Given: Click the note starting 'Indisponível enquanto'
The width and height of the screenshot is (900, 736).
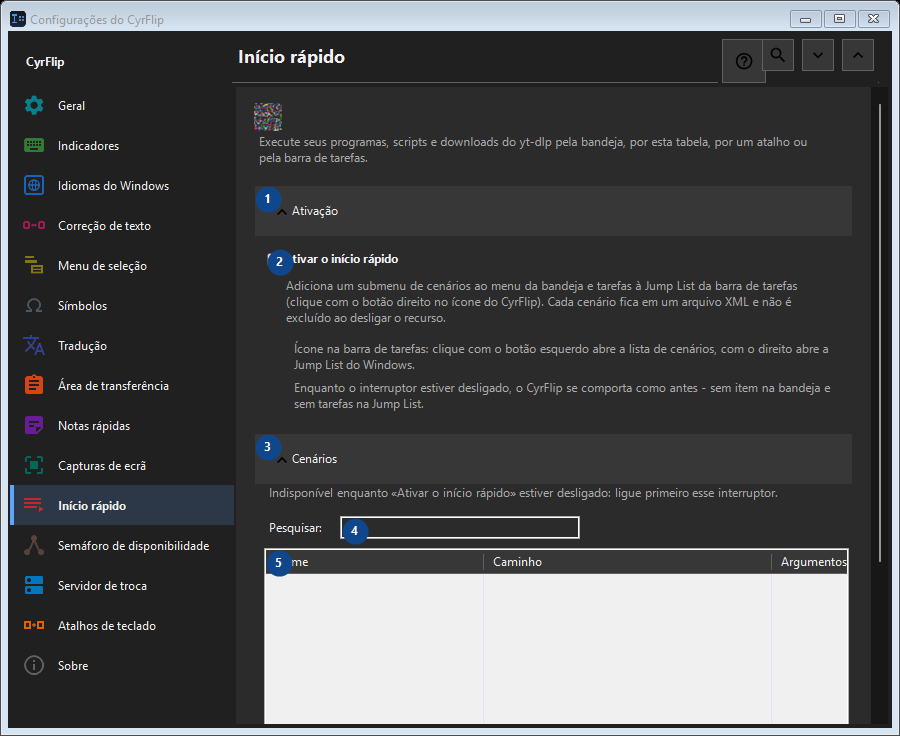Looking at the screenshot, I should click(523, 493).
